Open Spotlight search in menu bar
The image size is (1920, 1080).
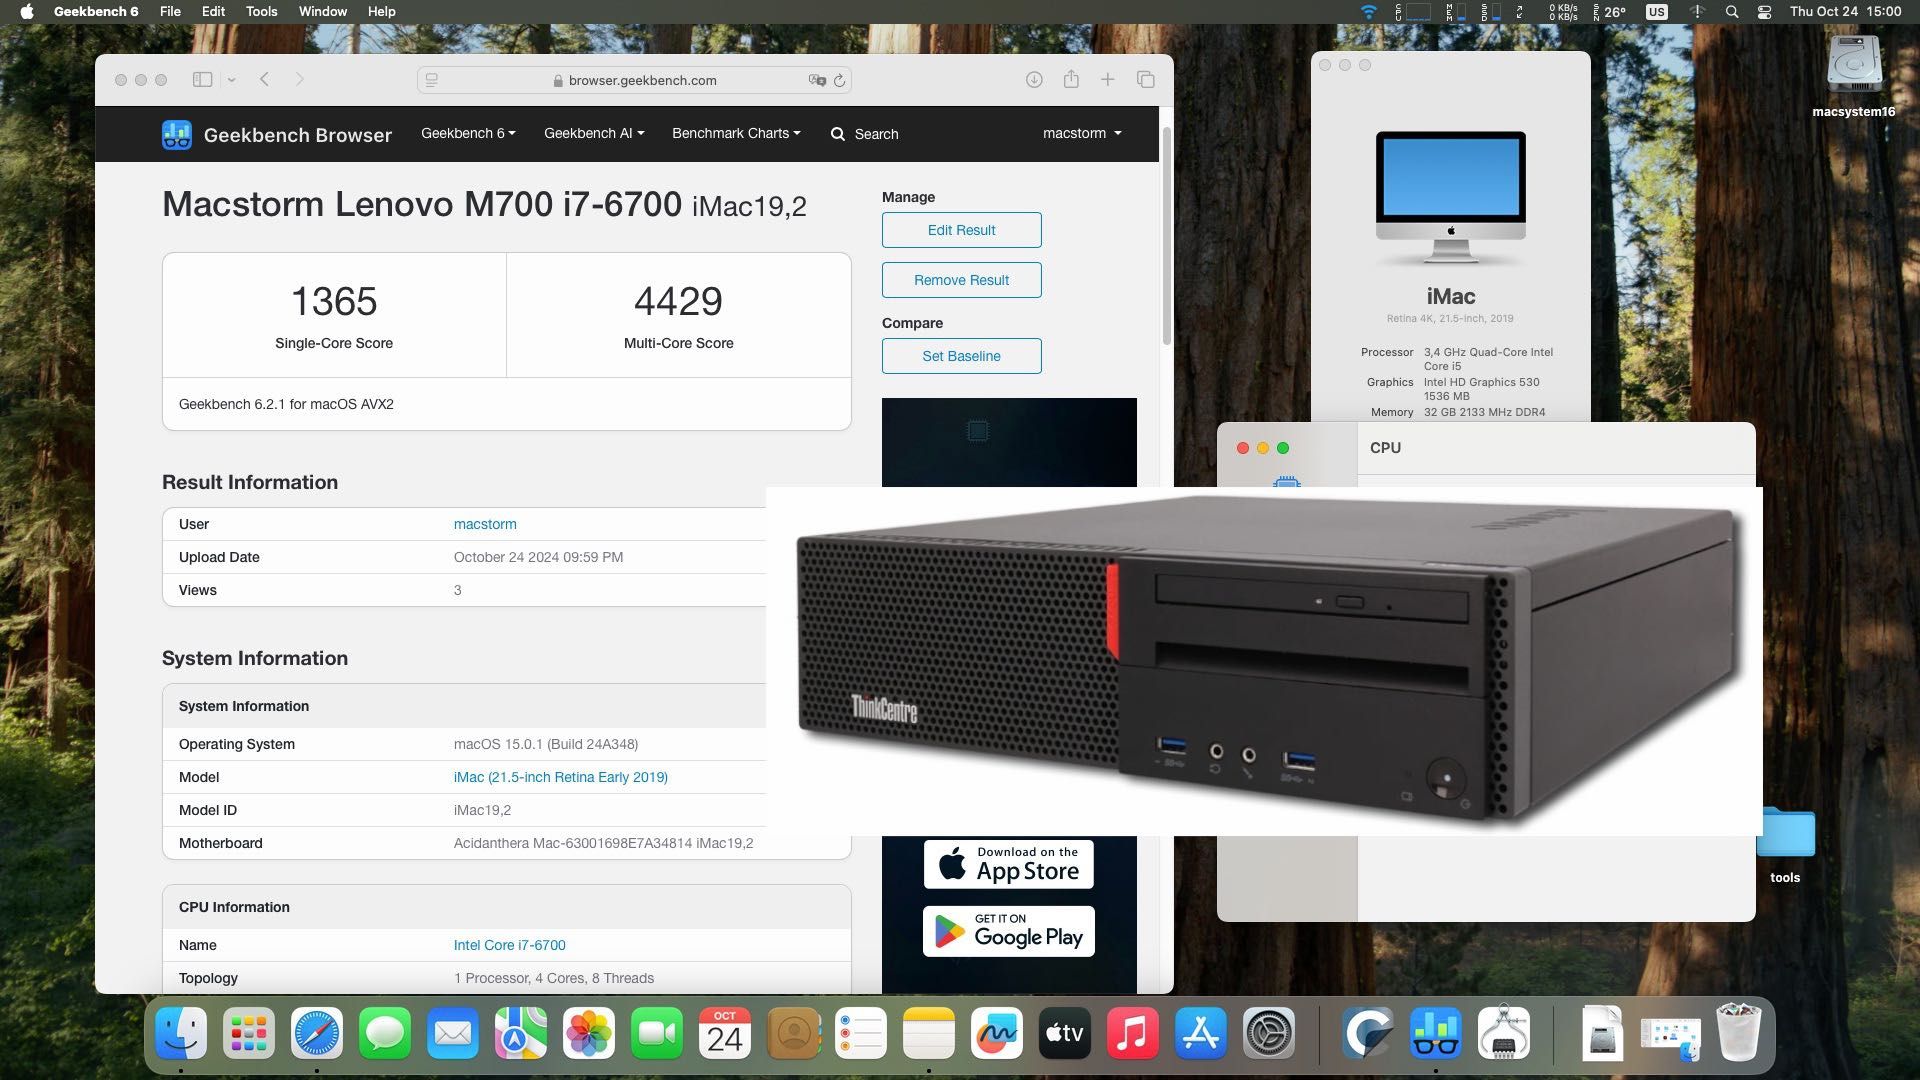click(x=1732, y=12)
